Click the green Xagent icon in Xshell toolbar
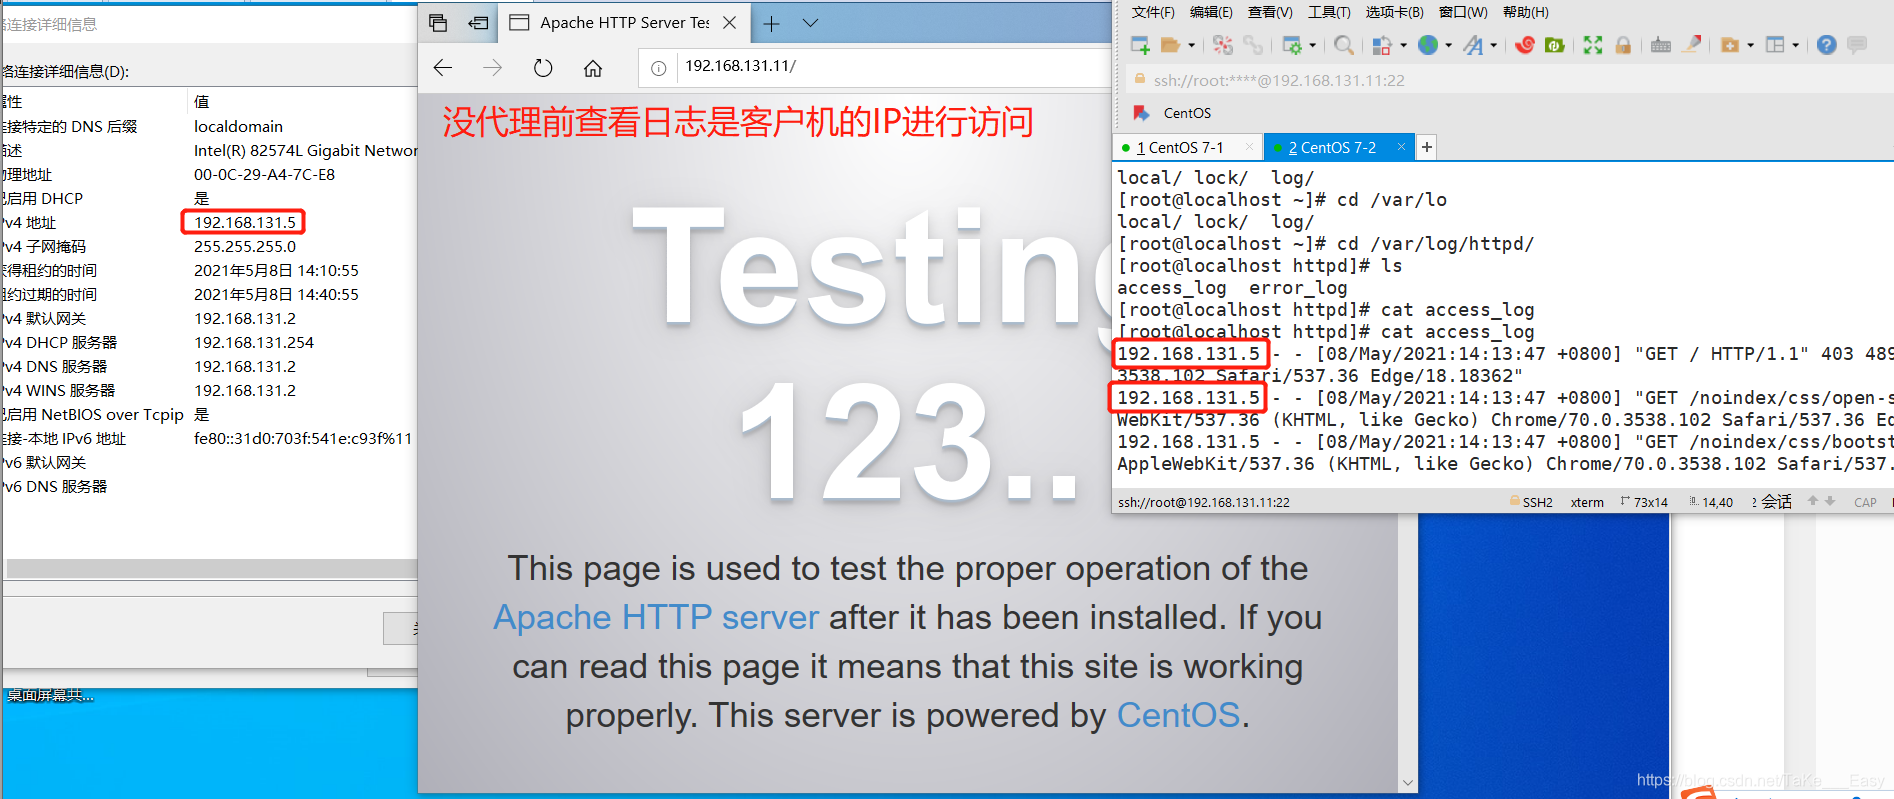Image resolution: width=1894 pixels, height=799 pixels. (1555, 45)
